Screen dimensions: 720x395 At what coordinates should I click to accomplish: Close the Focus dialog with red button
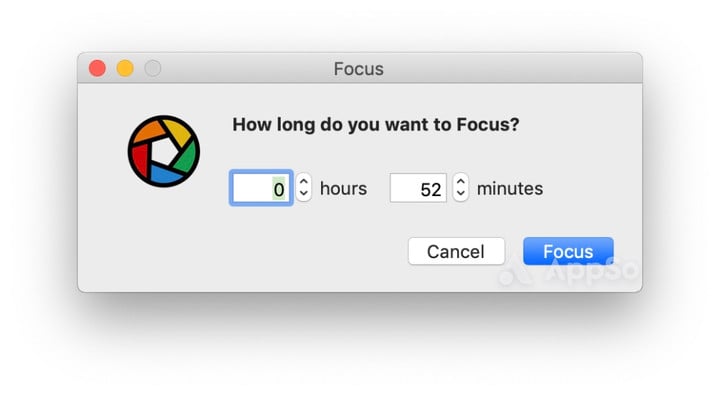97,68
